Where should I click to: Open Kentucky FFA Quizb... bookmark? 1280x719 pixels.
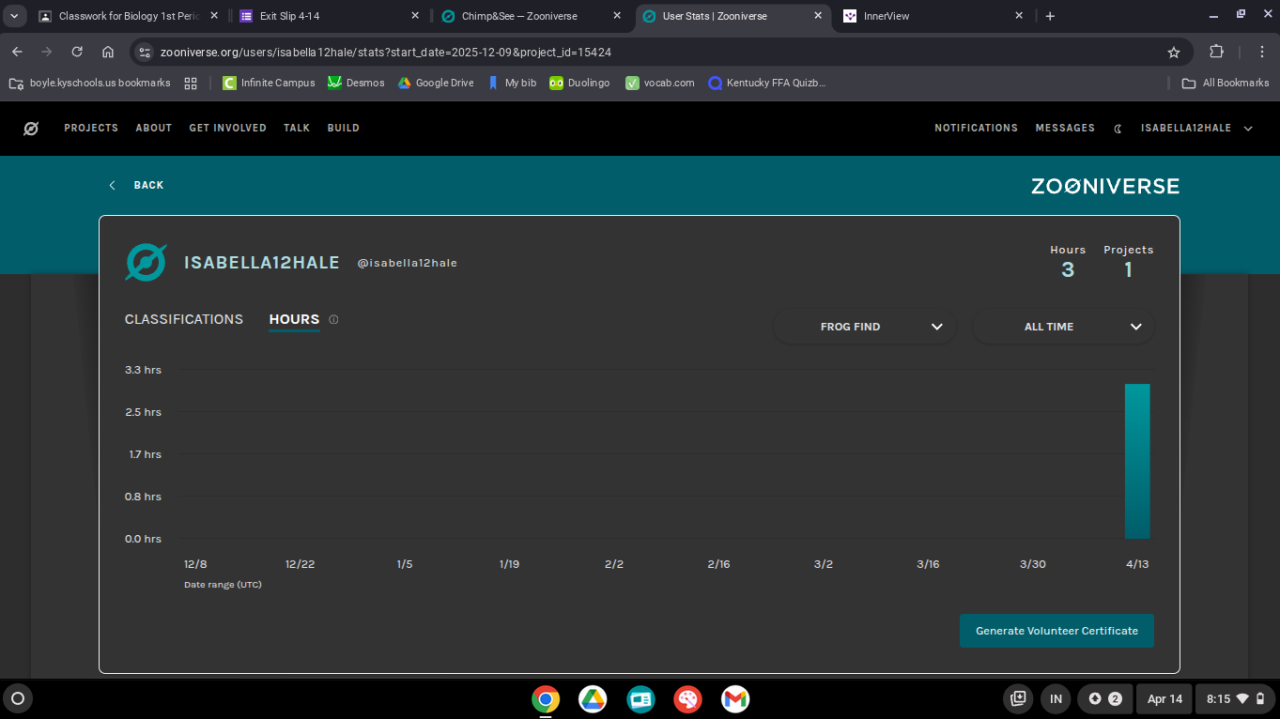click(x=767, y=83)
